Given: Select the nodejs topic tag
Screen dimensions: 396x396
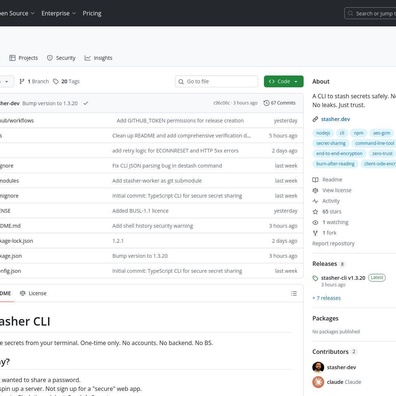Looking at the screenshot, I should [x=323, y=133].
